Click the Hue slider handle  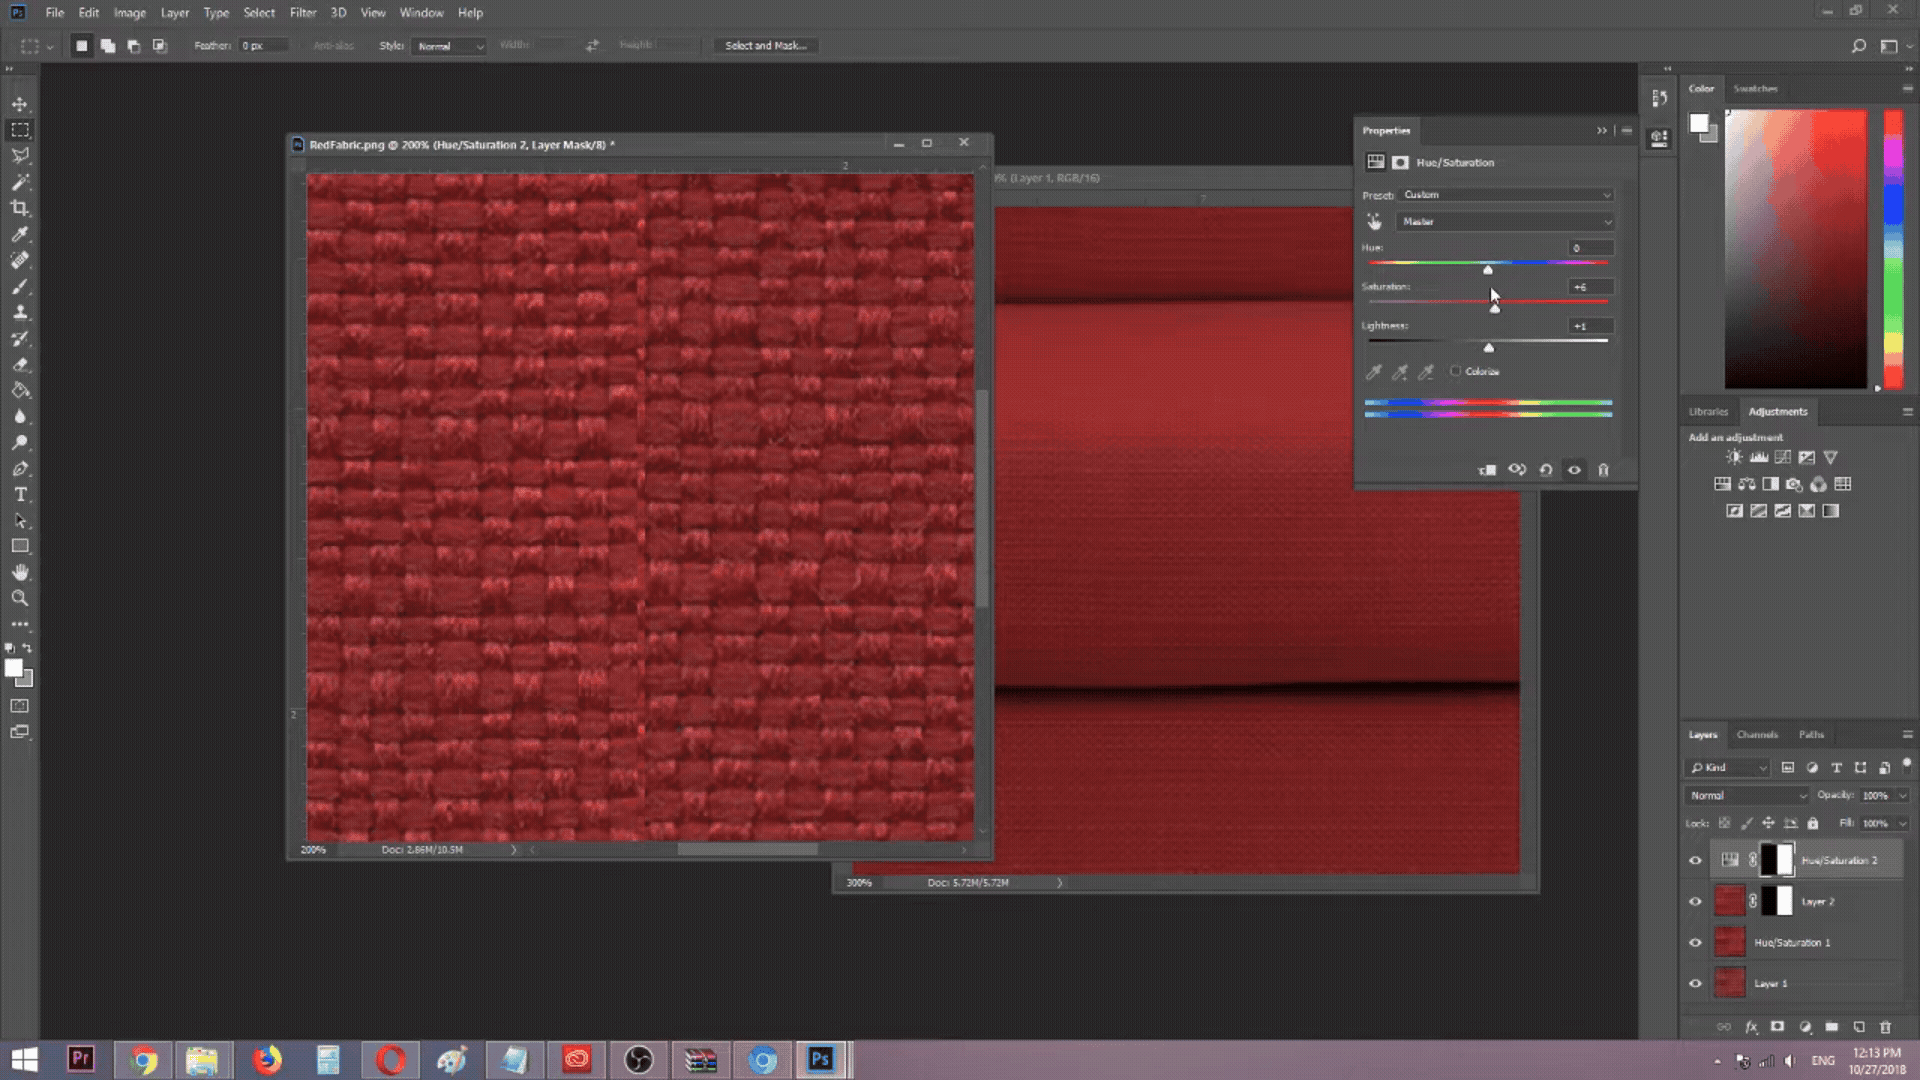point(1488,270)
